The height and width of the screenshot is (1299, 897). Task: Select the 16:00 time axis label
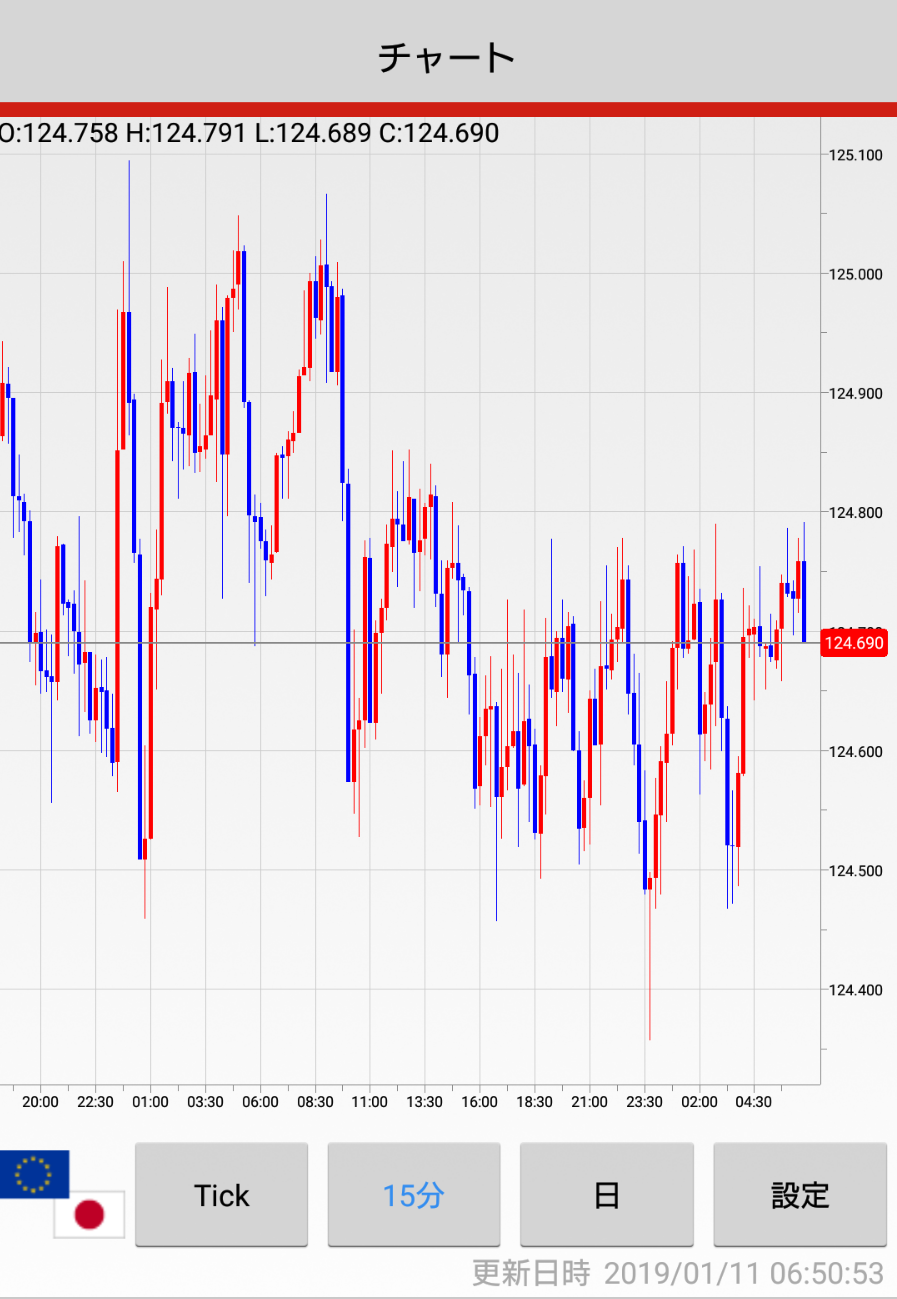479,1102
